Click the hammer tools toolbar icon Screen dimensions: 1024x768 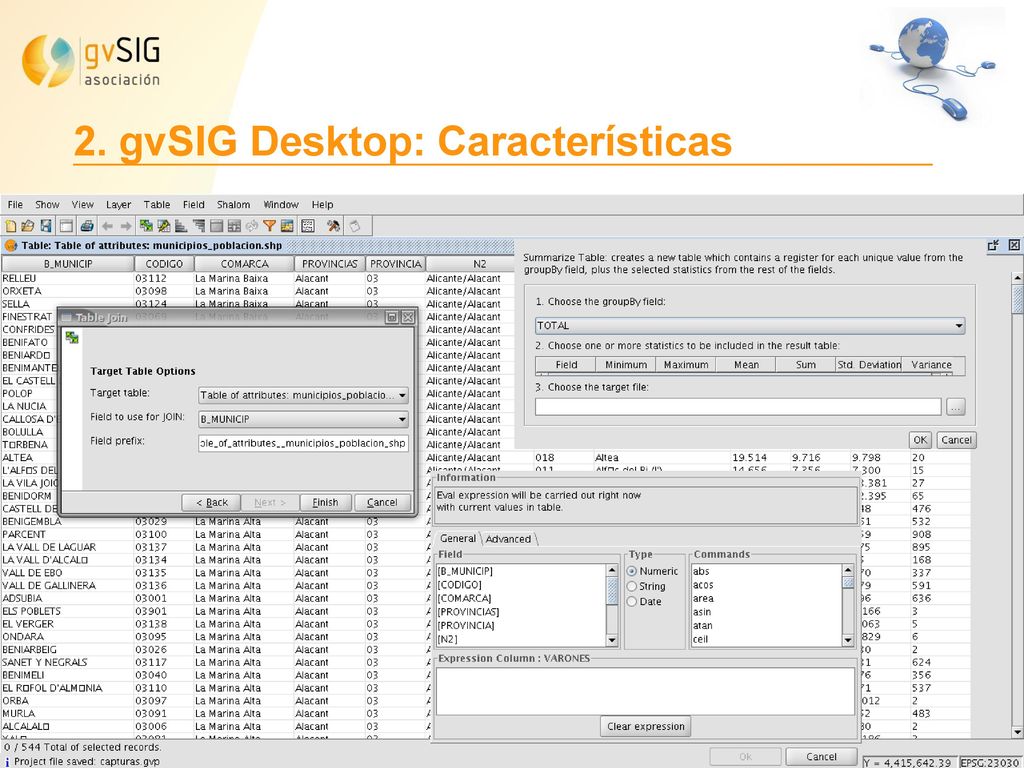333,226
